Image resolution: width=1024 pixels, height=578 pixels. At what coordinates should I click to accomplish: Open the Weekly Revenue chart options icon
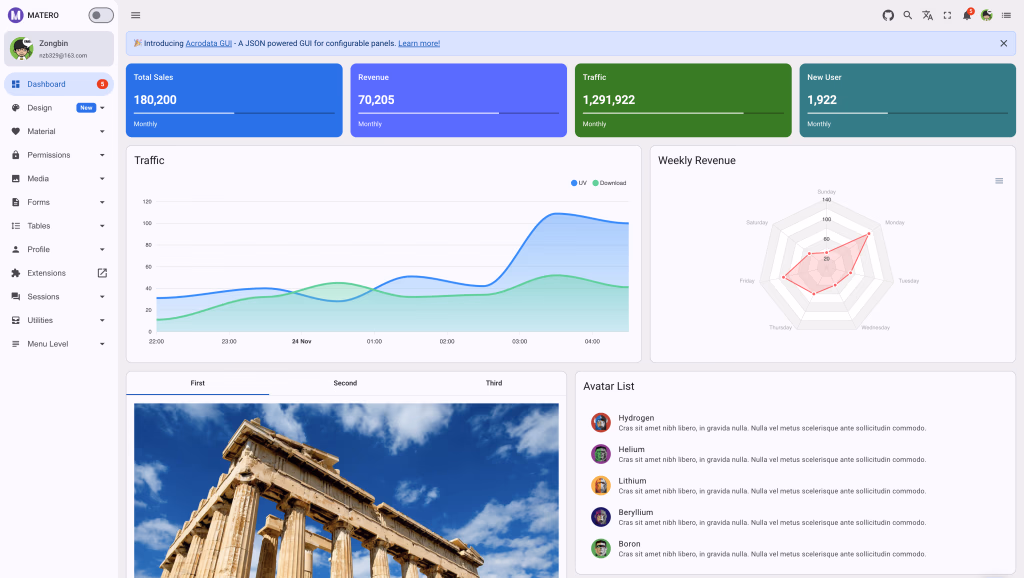click(998, 180)
